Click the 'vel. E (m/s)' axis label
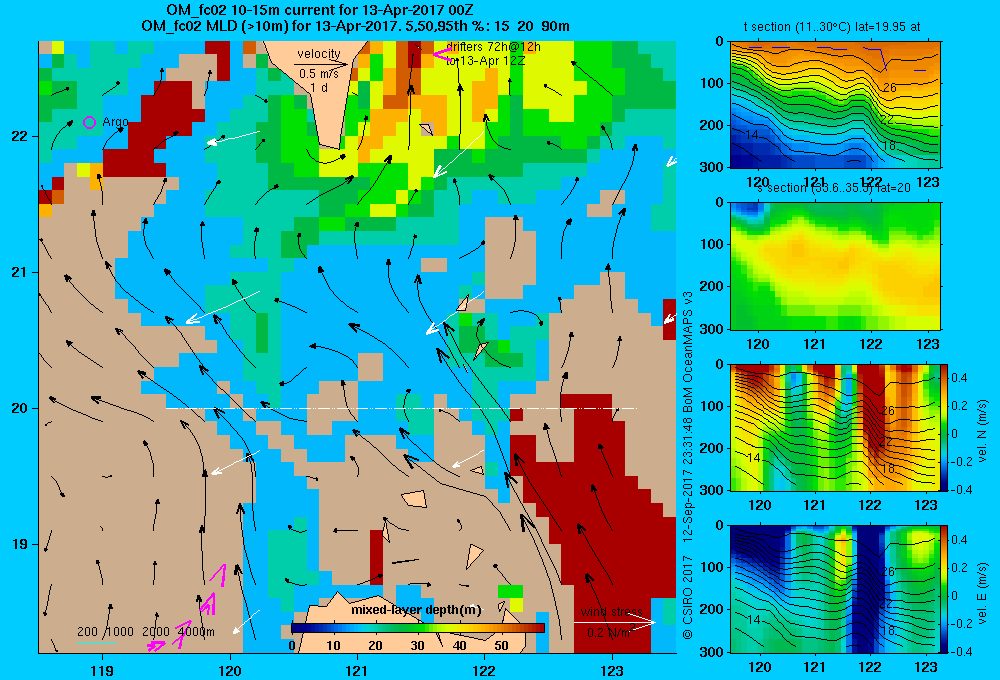The height and width of the screenshot is (680, 1000). pyautogui.click(x=982, y=593)
